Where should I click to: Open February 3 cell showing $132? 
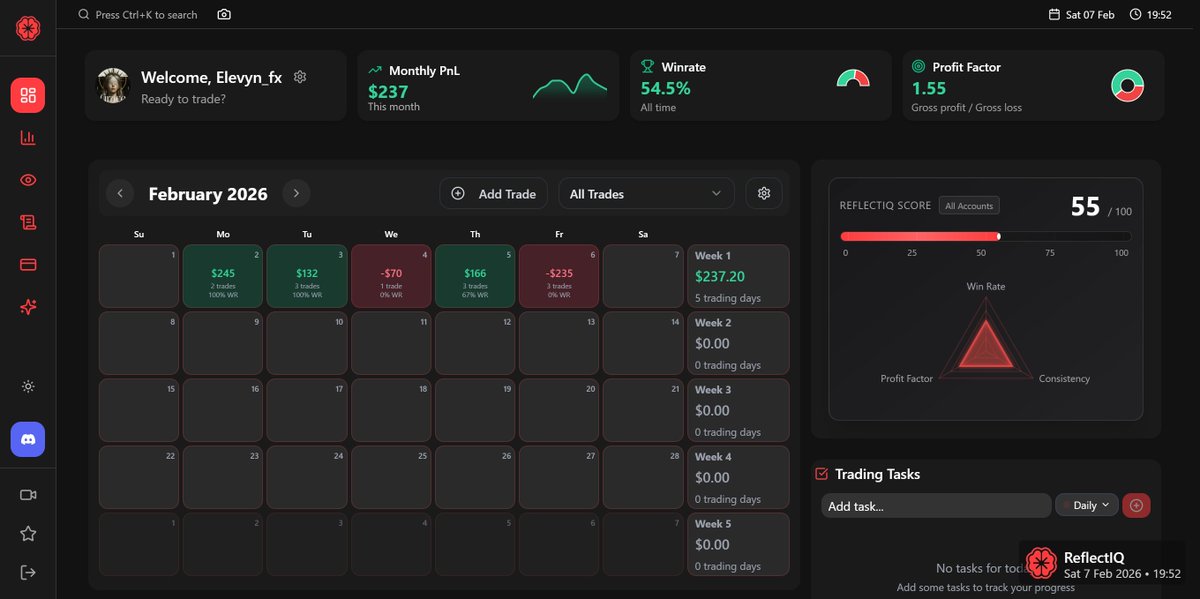click(307, 276)
